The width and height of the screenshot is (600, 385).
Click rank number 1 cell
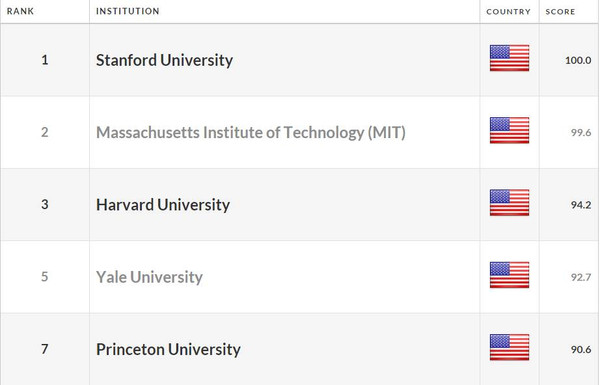click(x=45, y=60)
